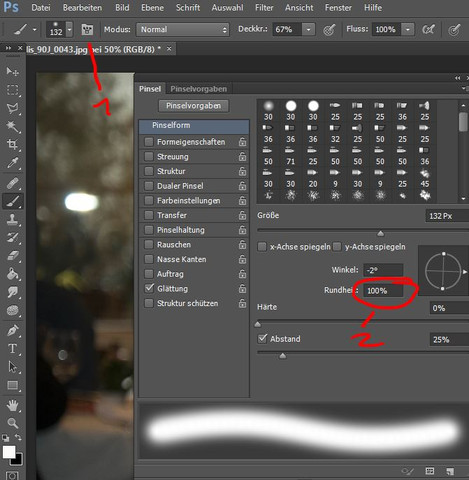
Task: Select the Clone Stamp tool
Action: pyautogui.click(x=12, y=219)
